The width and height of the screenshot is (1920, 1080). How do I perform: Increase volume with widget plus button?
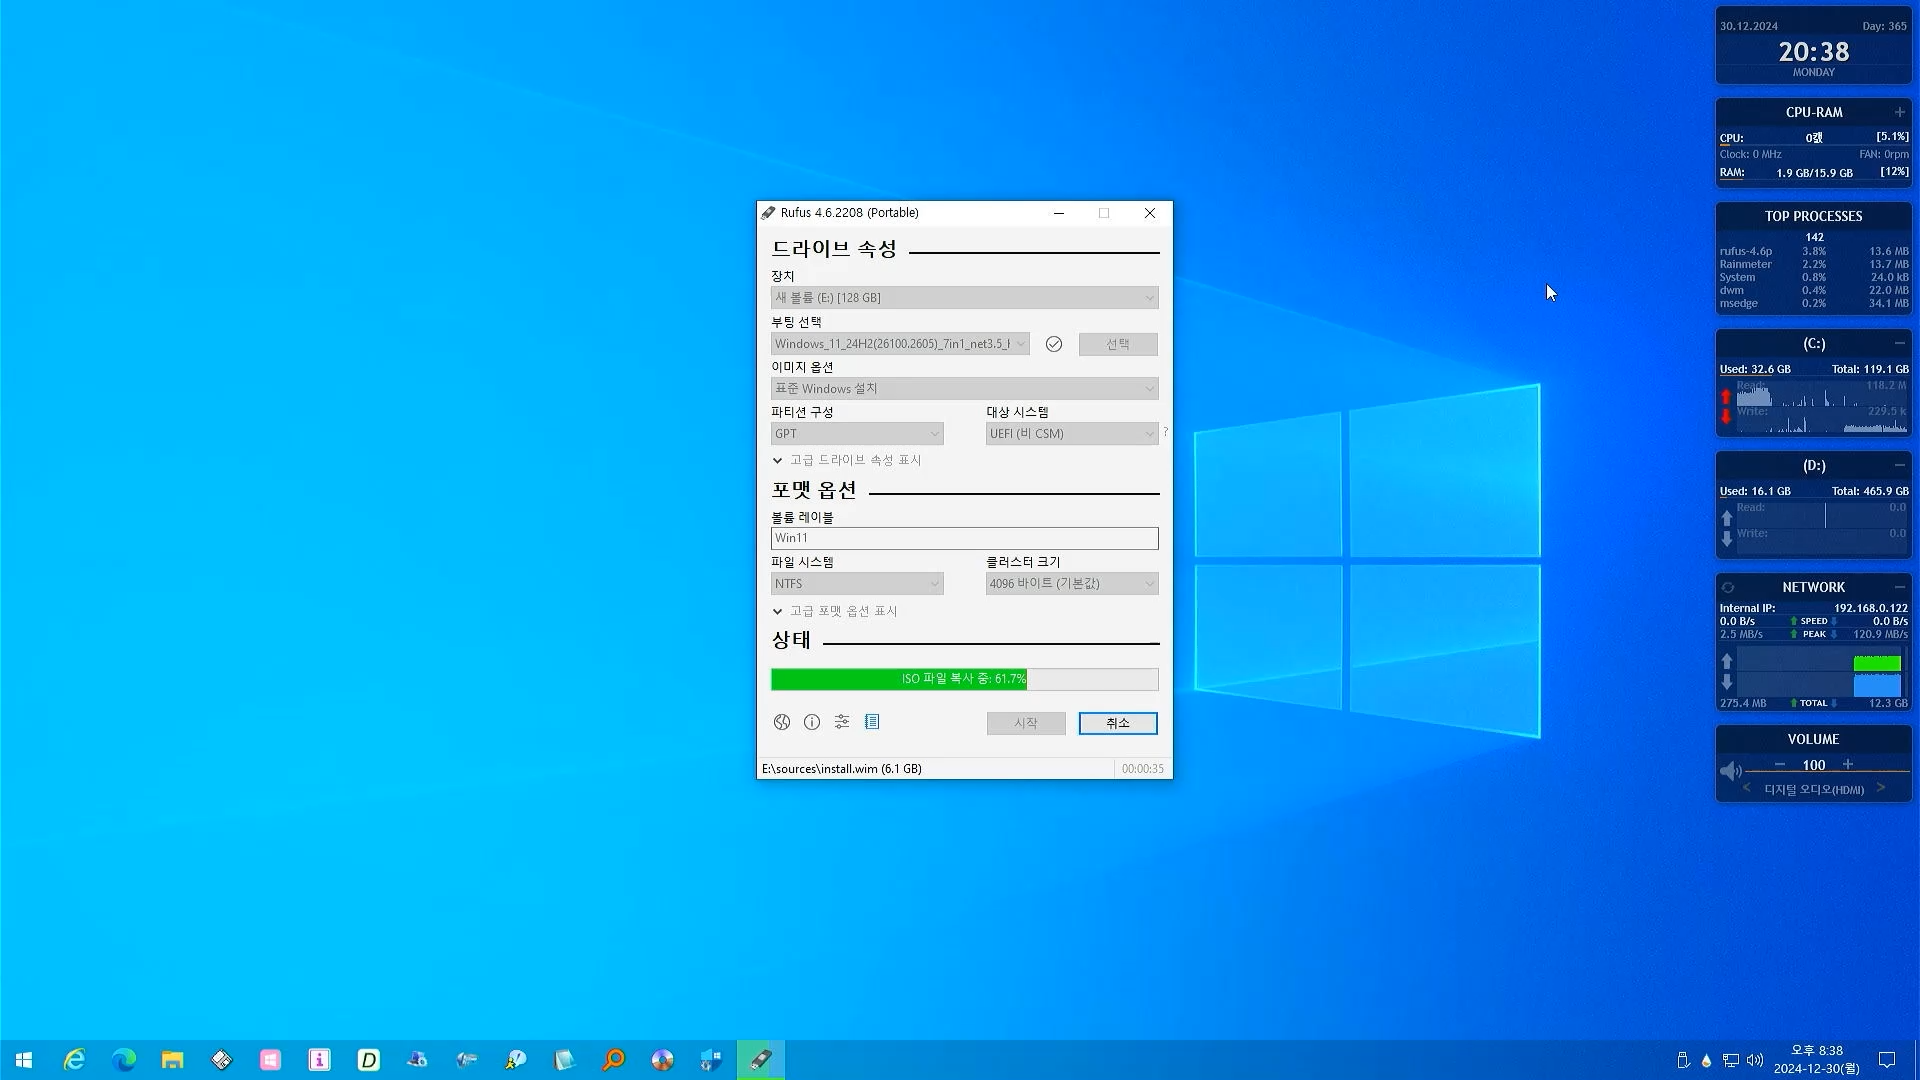click(1848, 764)
